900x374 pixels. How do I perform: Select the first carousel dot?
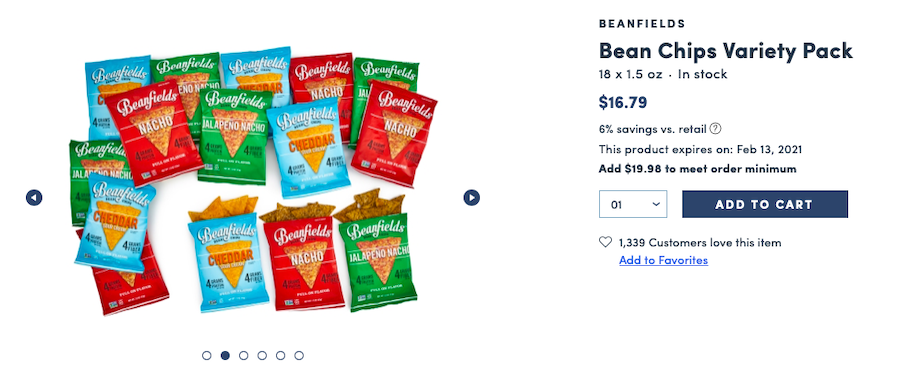(x=207, y=355)
